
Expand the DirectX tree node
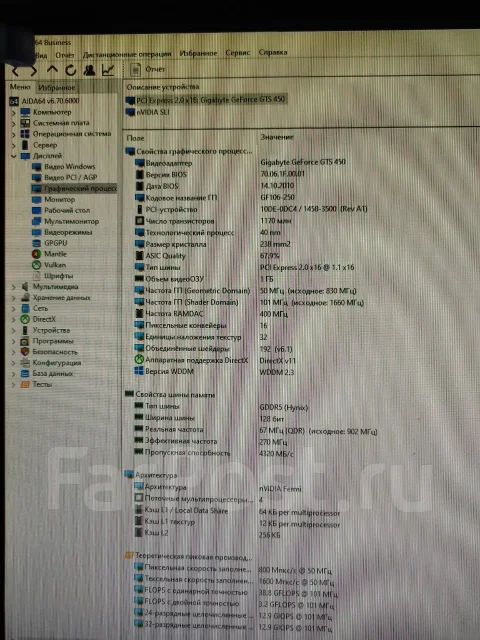click(x=14, y=320)
